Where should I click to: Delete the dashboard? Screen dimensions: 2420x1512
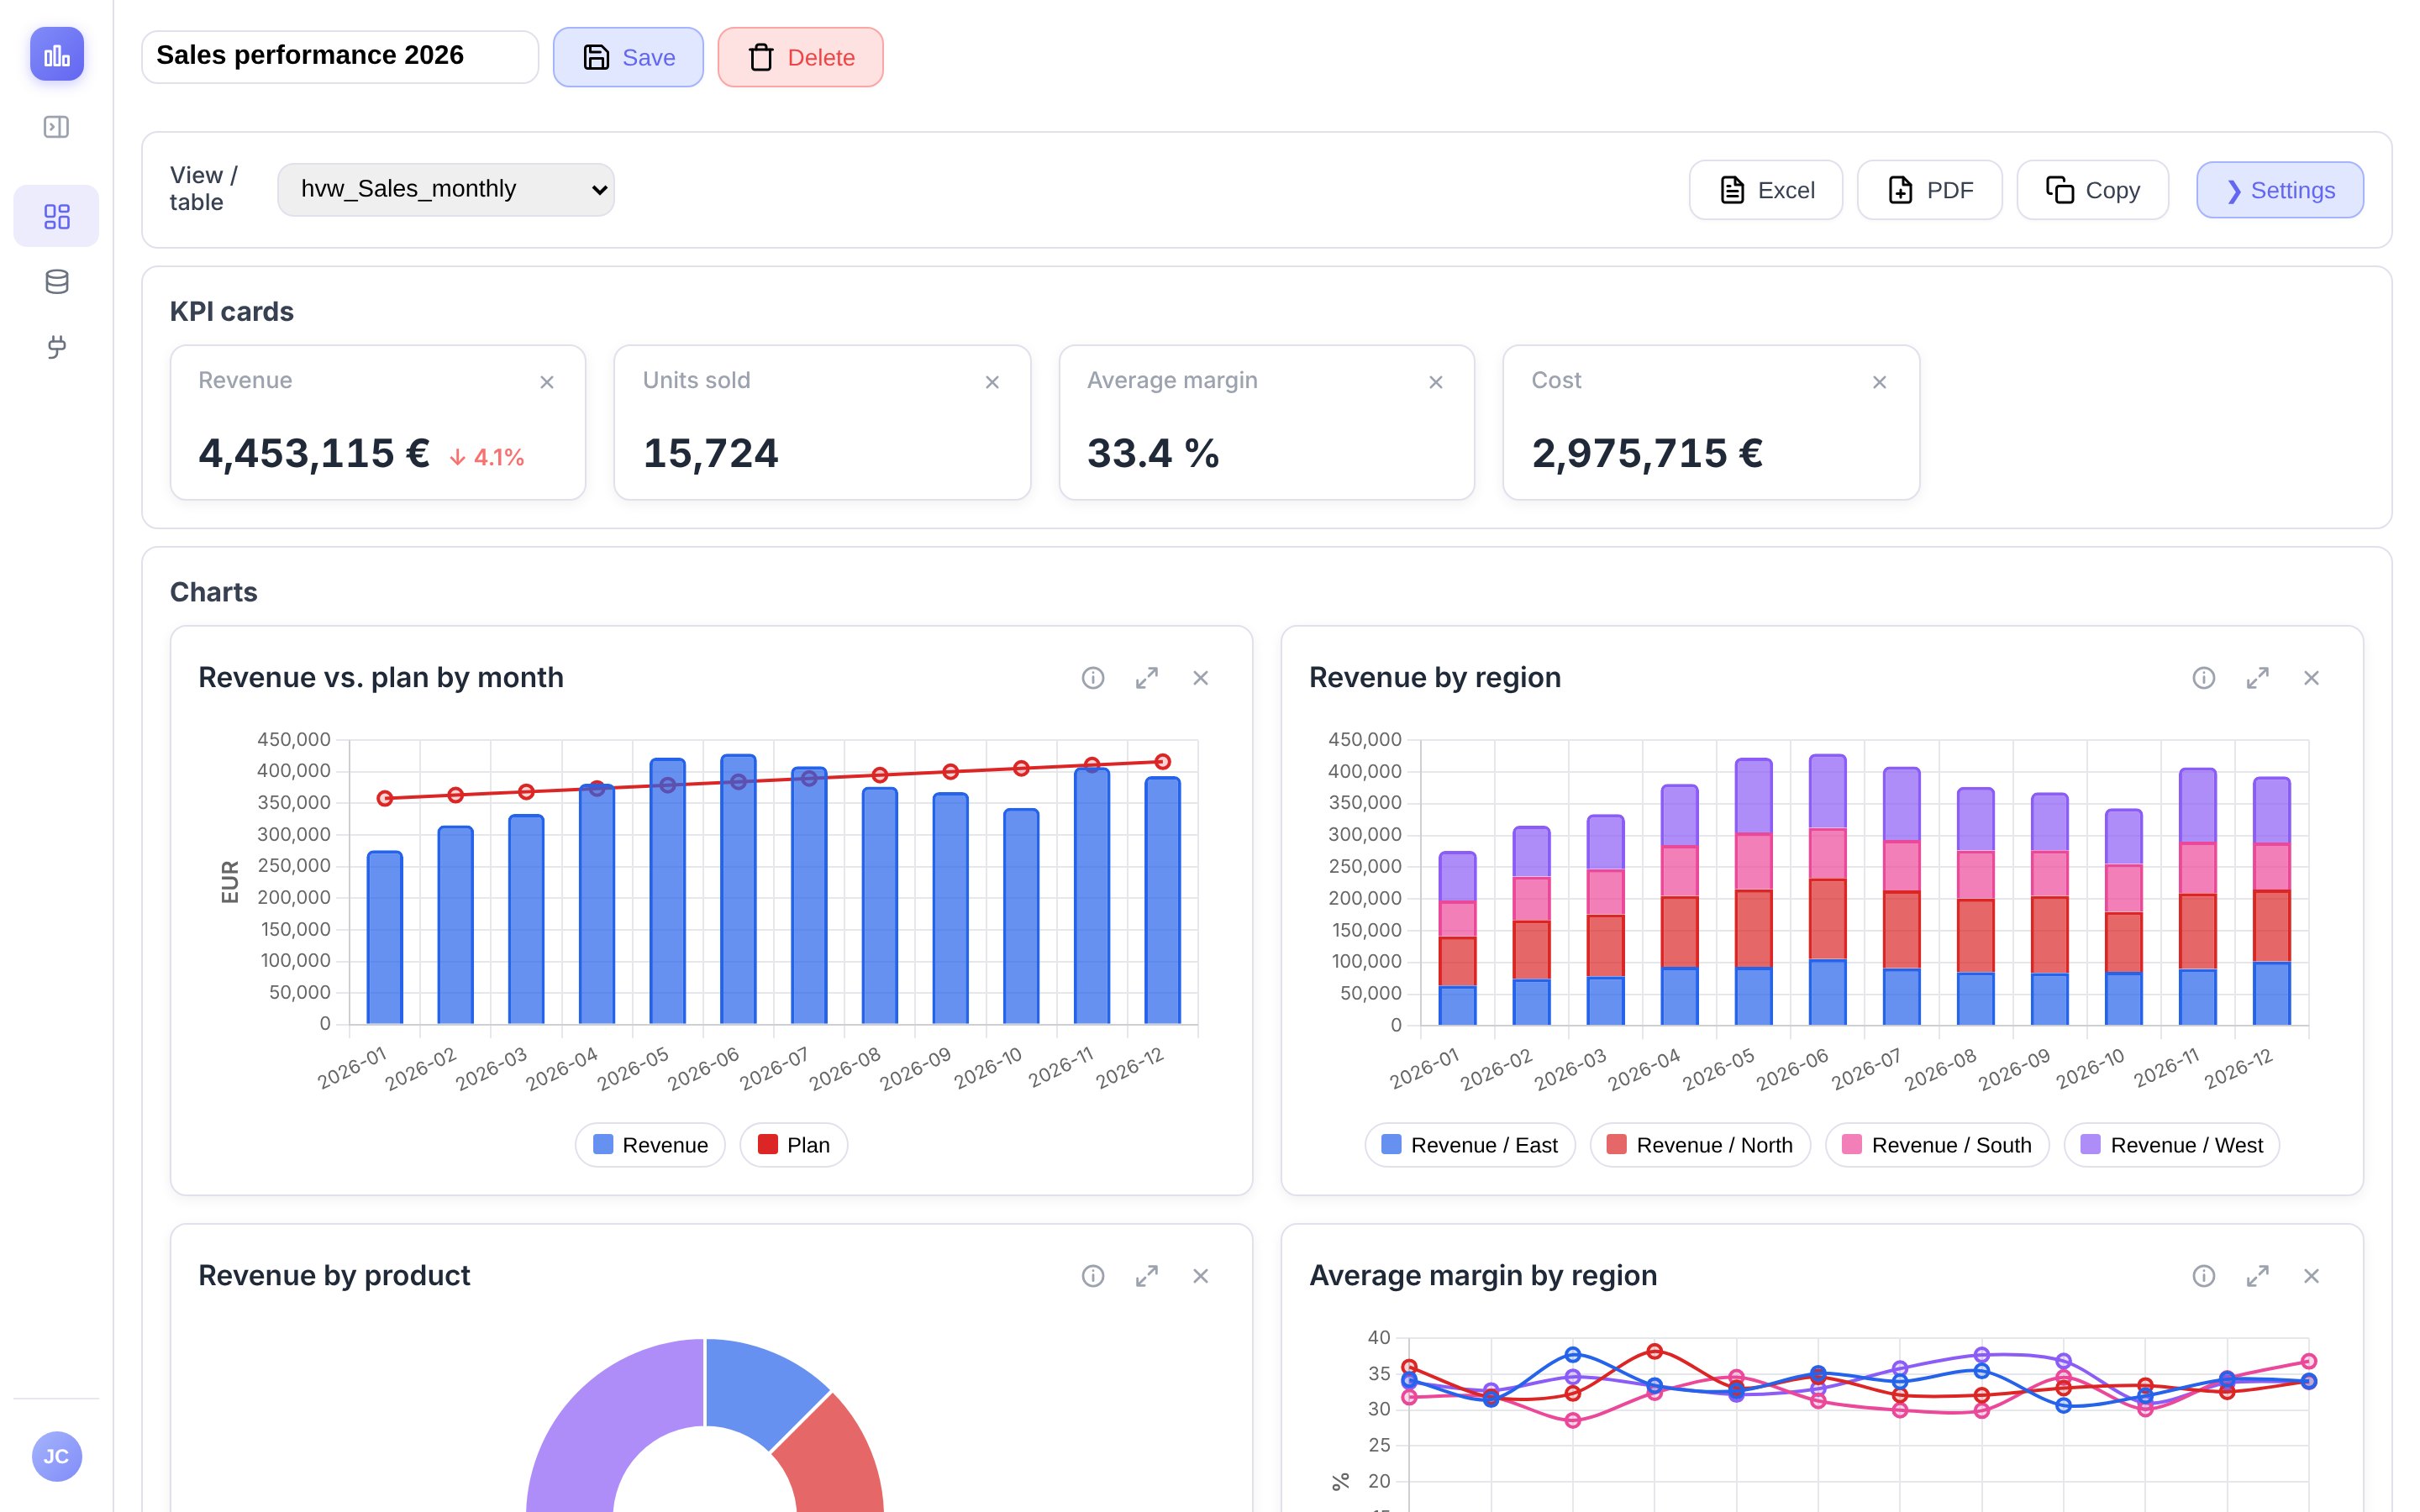tap(800, 57)
